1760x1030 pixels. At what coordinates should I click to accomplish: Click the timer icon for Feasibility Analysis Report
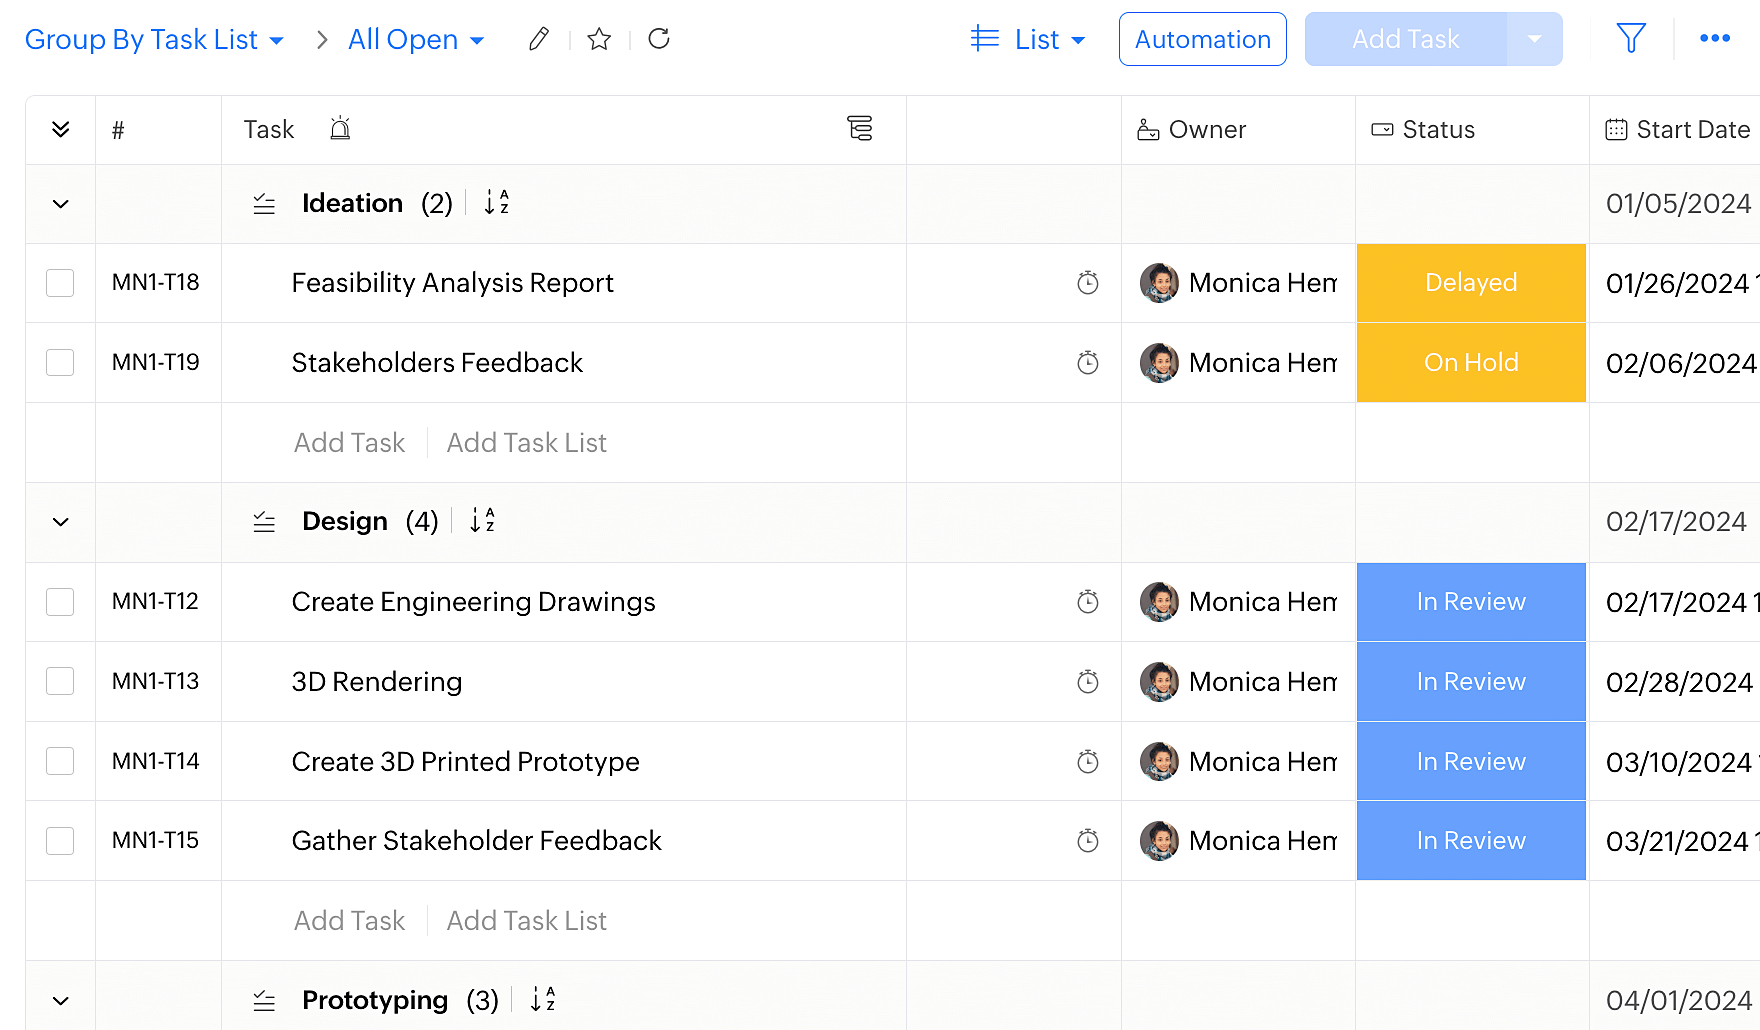pyautogui.click(x=1088, y=283)
